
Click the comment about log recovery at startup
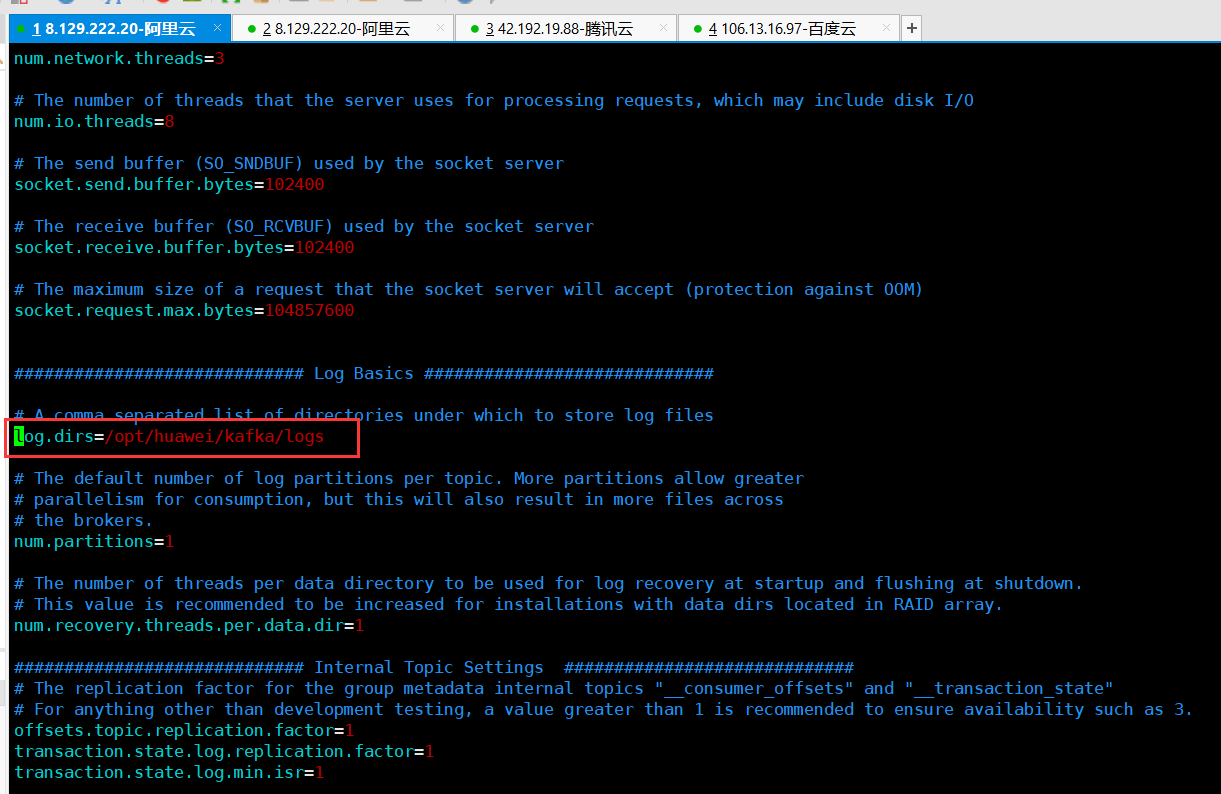(549, 584)
